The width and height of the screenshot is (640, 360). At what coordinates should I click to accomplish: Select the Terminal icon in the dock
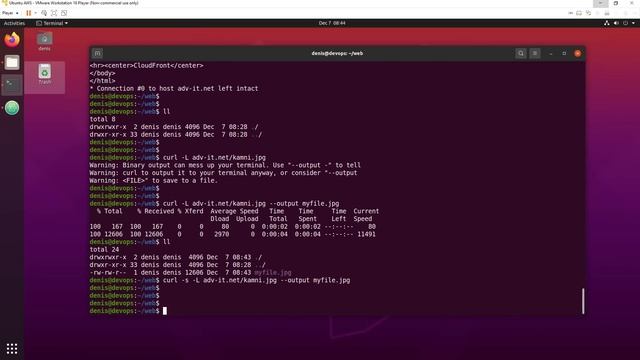(12, 85)
